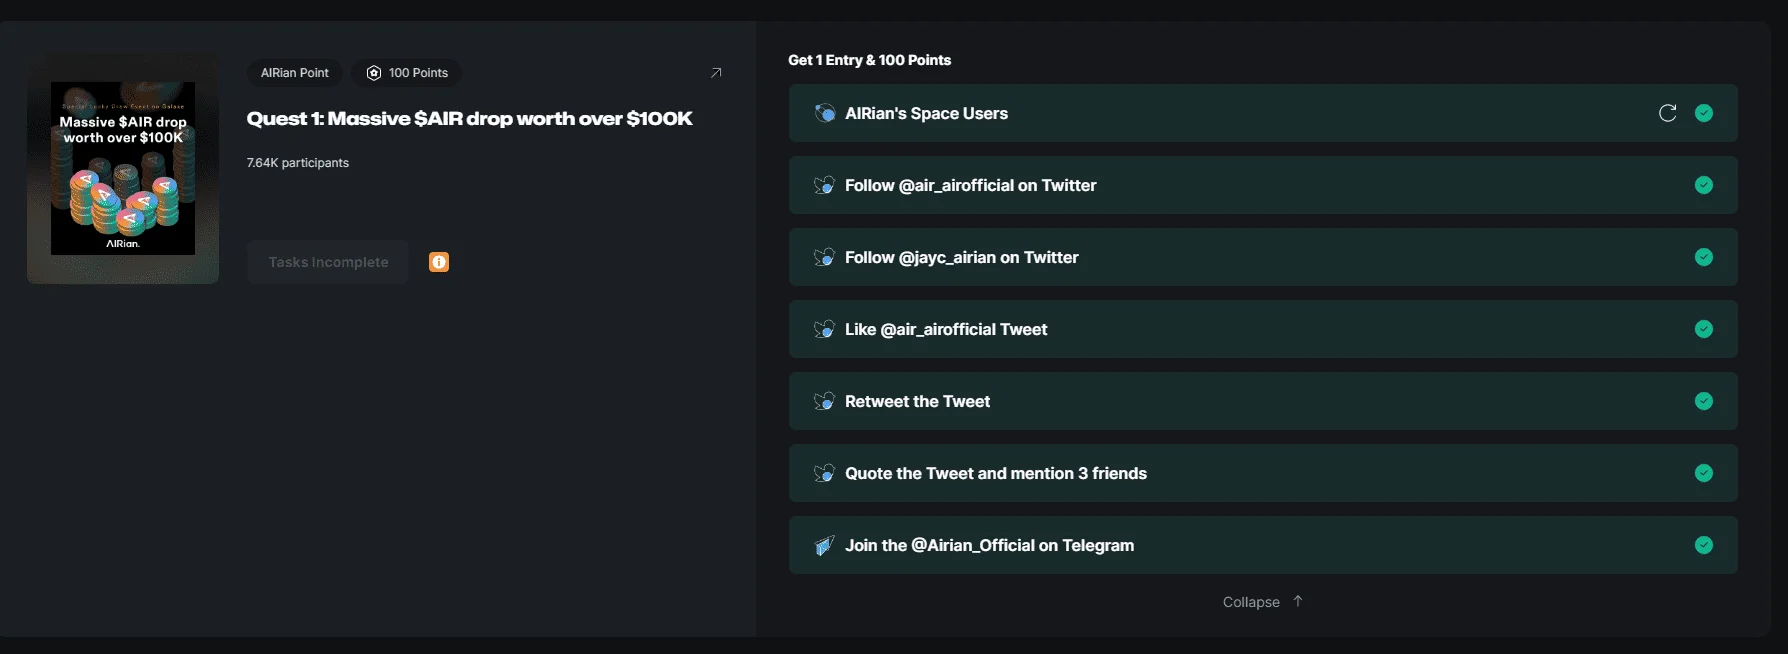Click checkmark for Quote the Tweet task
This screenshot has width=1788, height=654.
[1704, 473]
